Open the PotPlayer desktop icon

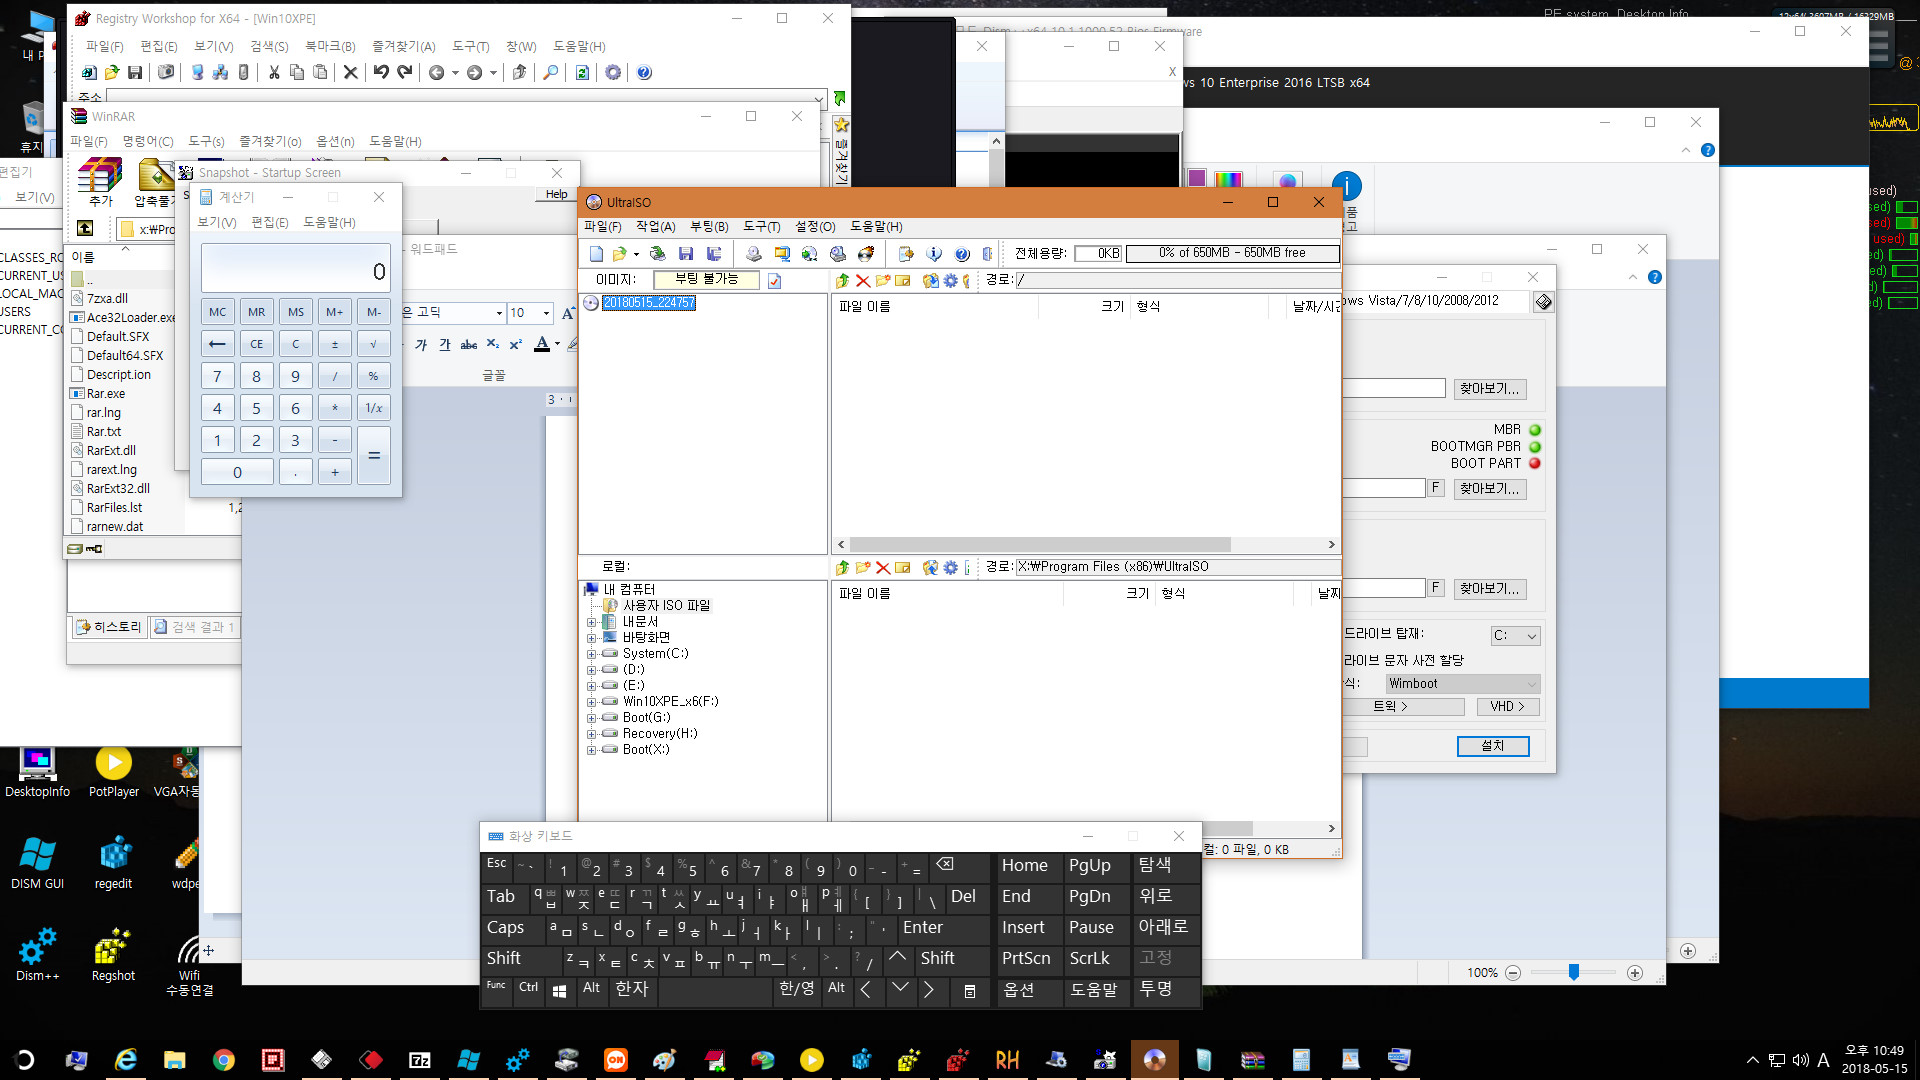click(x=114, y=772)
